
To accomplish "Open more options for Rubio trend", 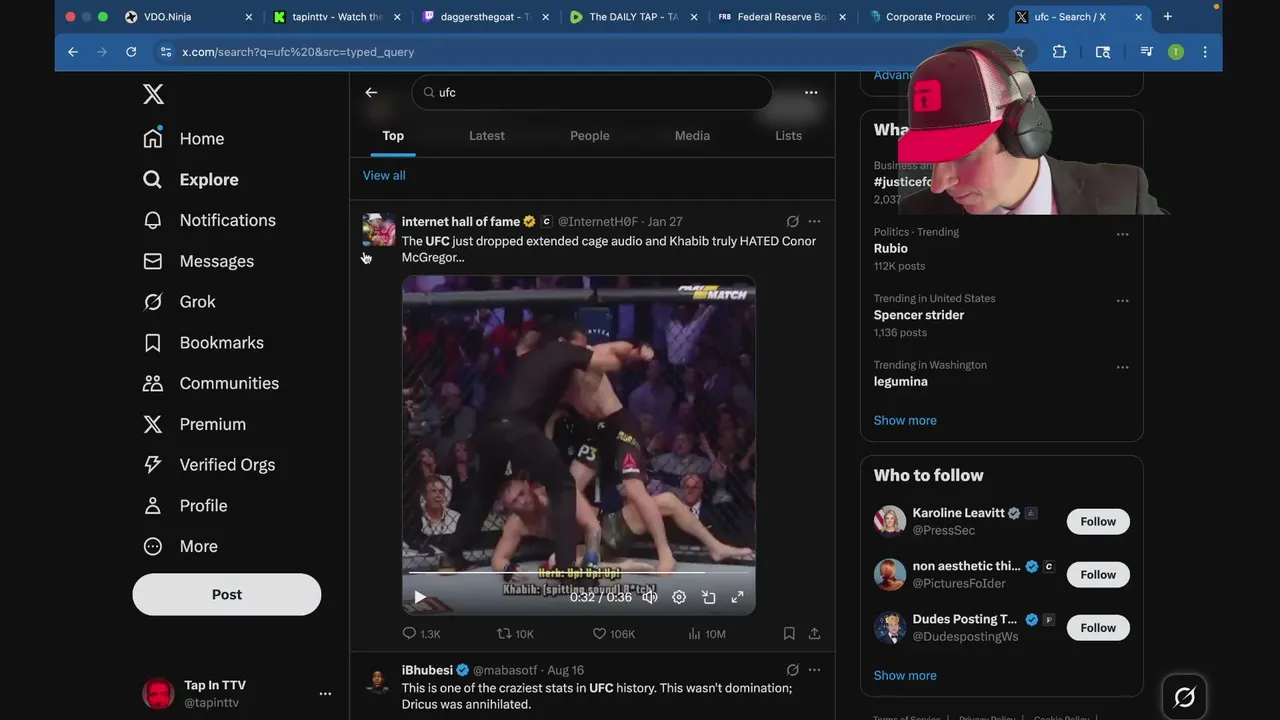I will pyautogui.click(x=1122, y=234).
